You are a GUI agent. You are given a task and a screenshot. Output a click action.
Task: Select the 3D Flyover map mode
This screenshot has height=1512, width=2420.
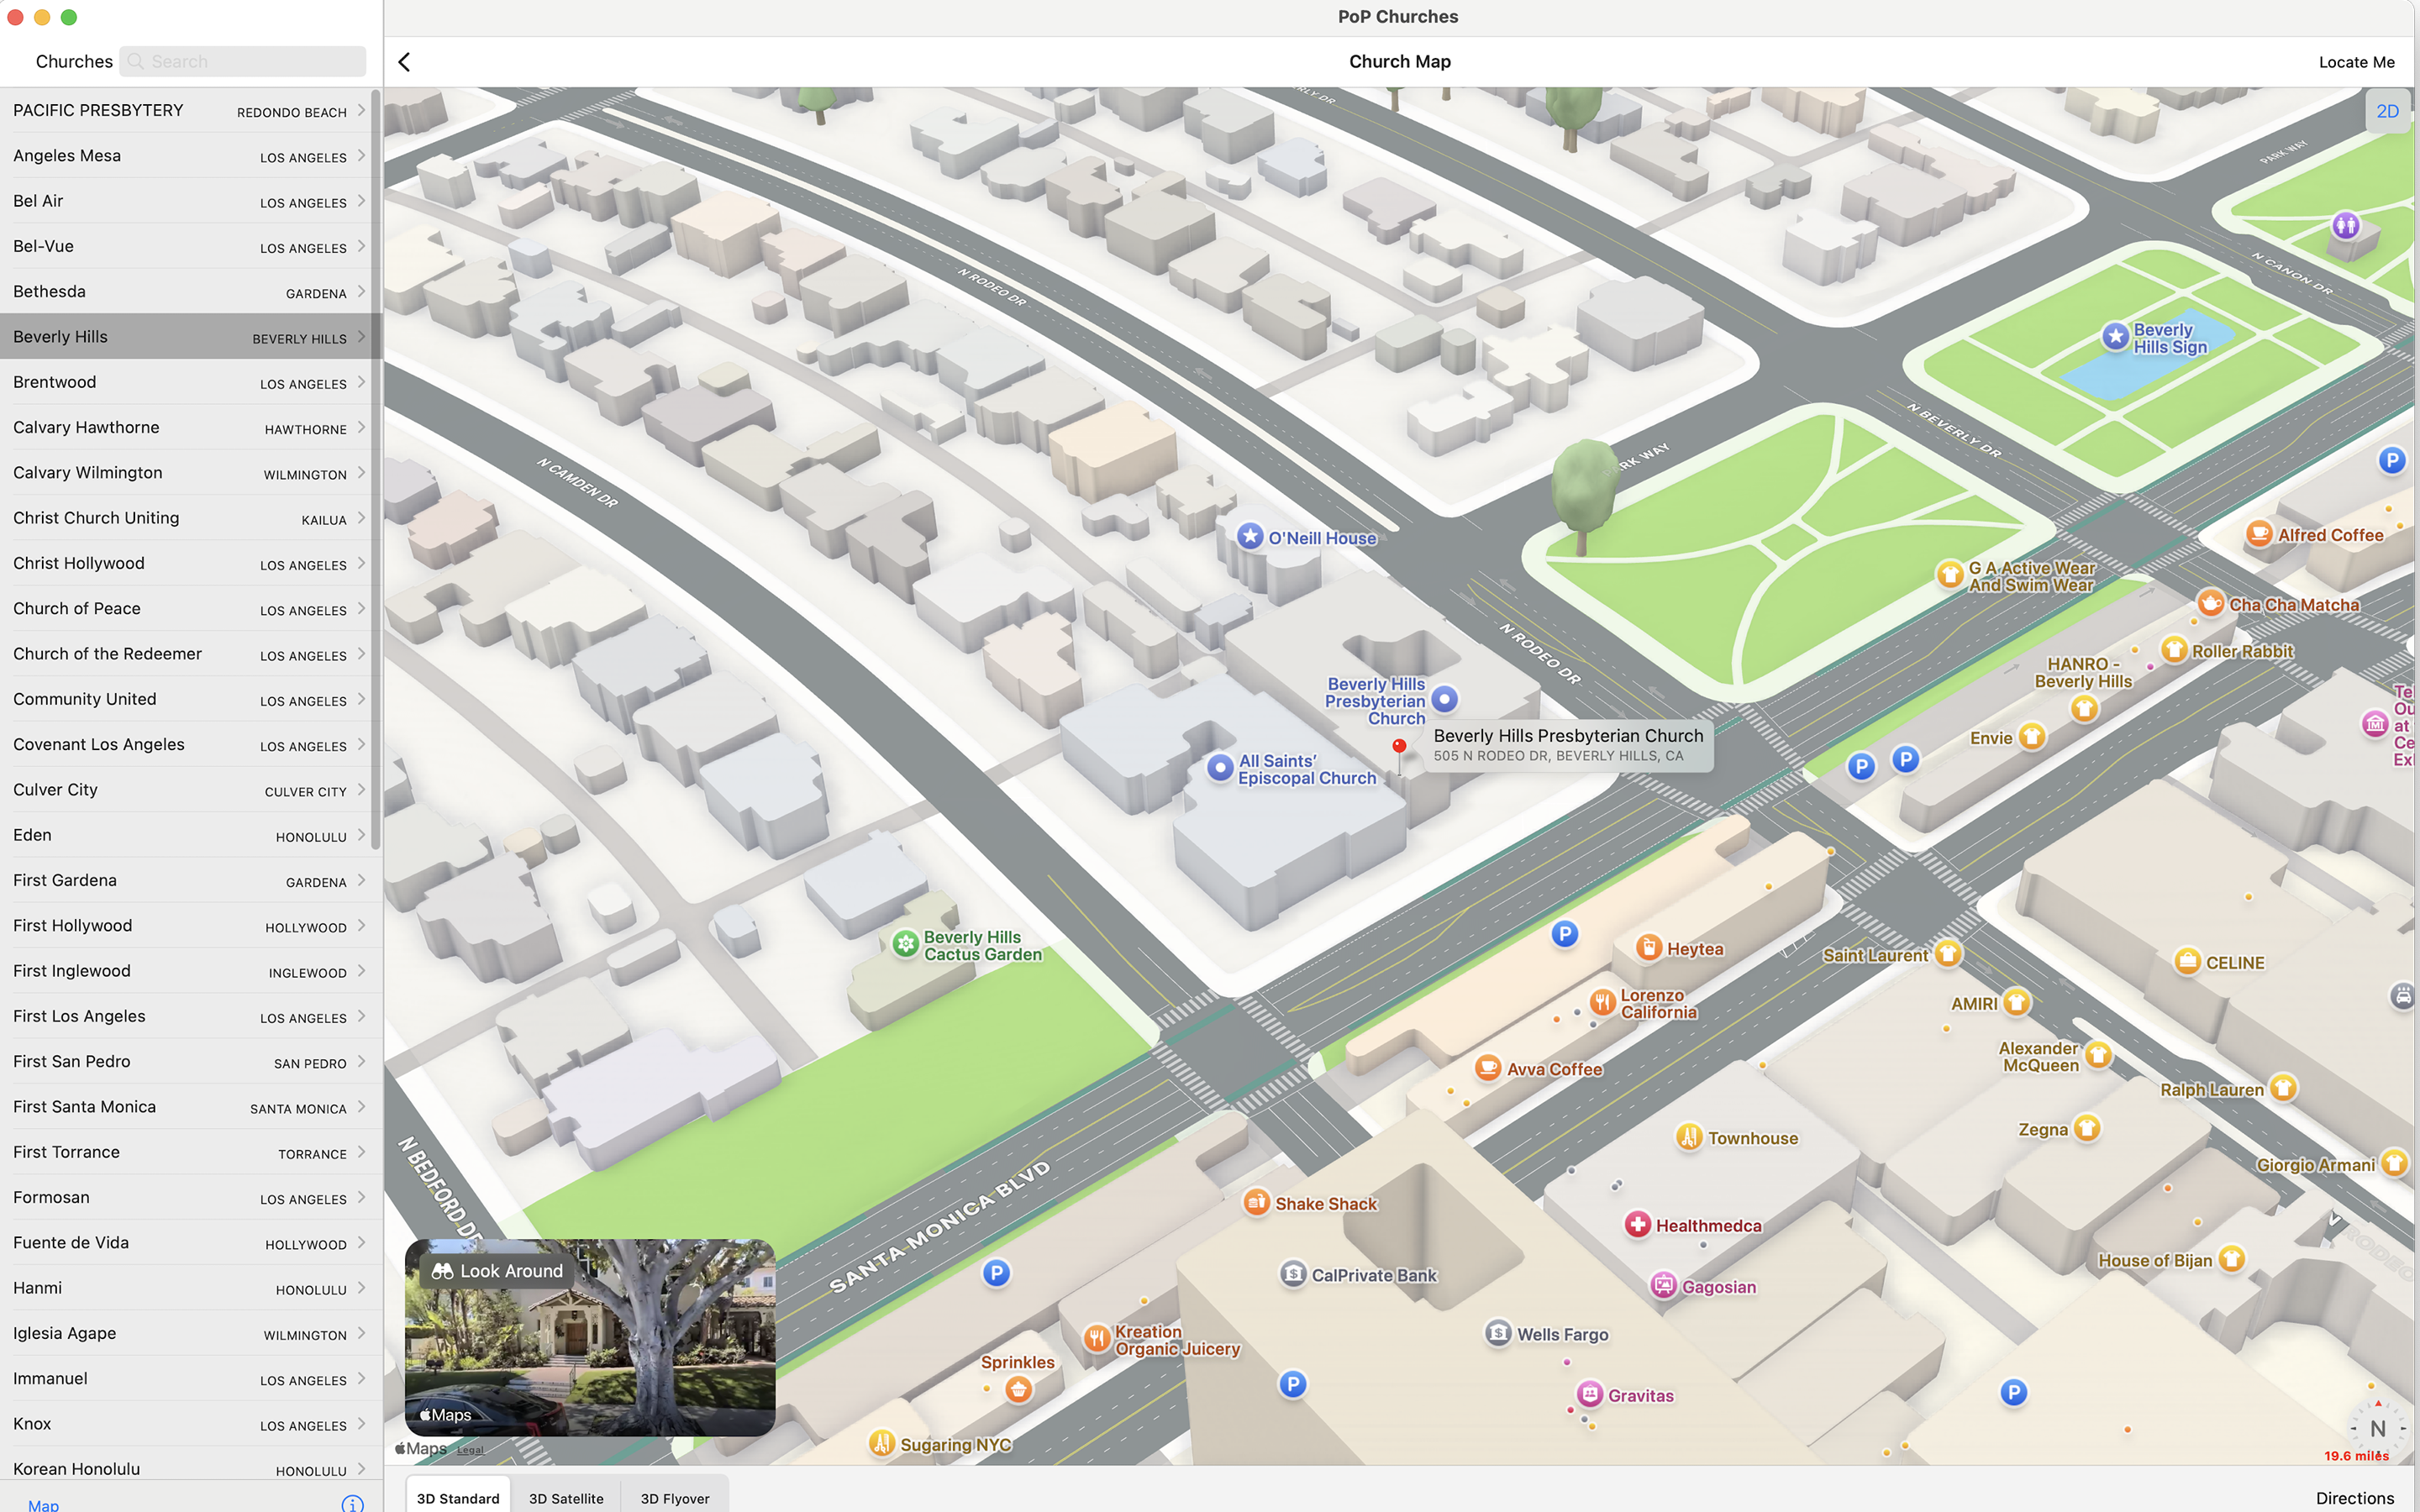[x=675, y=1497]
